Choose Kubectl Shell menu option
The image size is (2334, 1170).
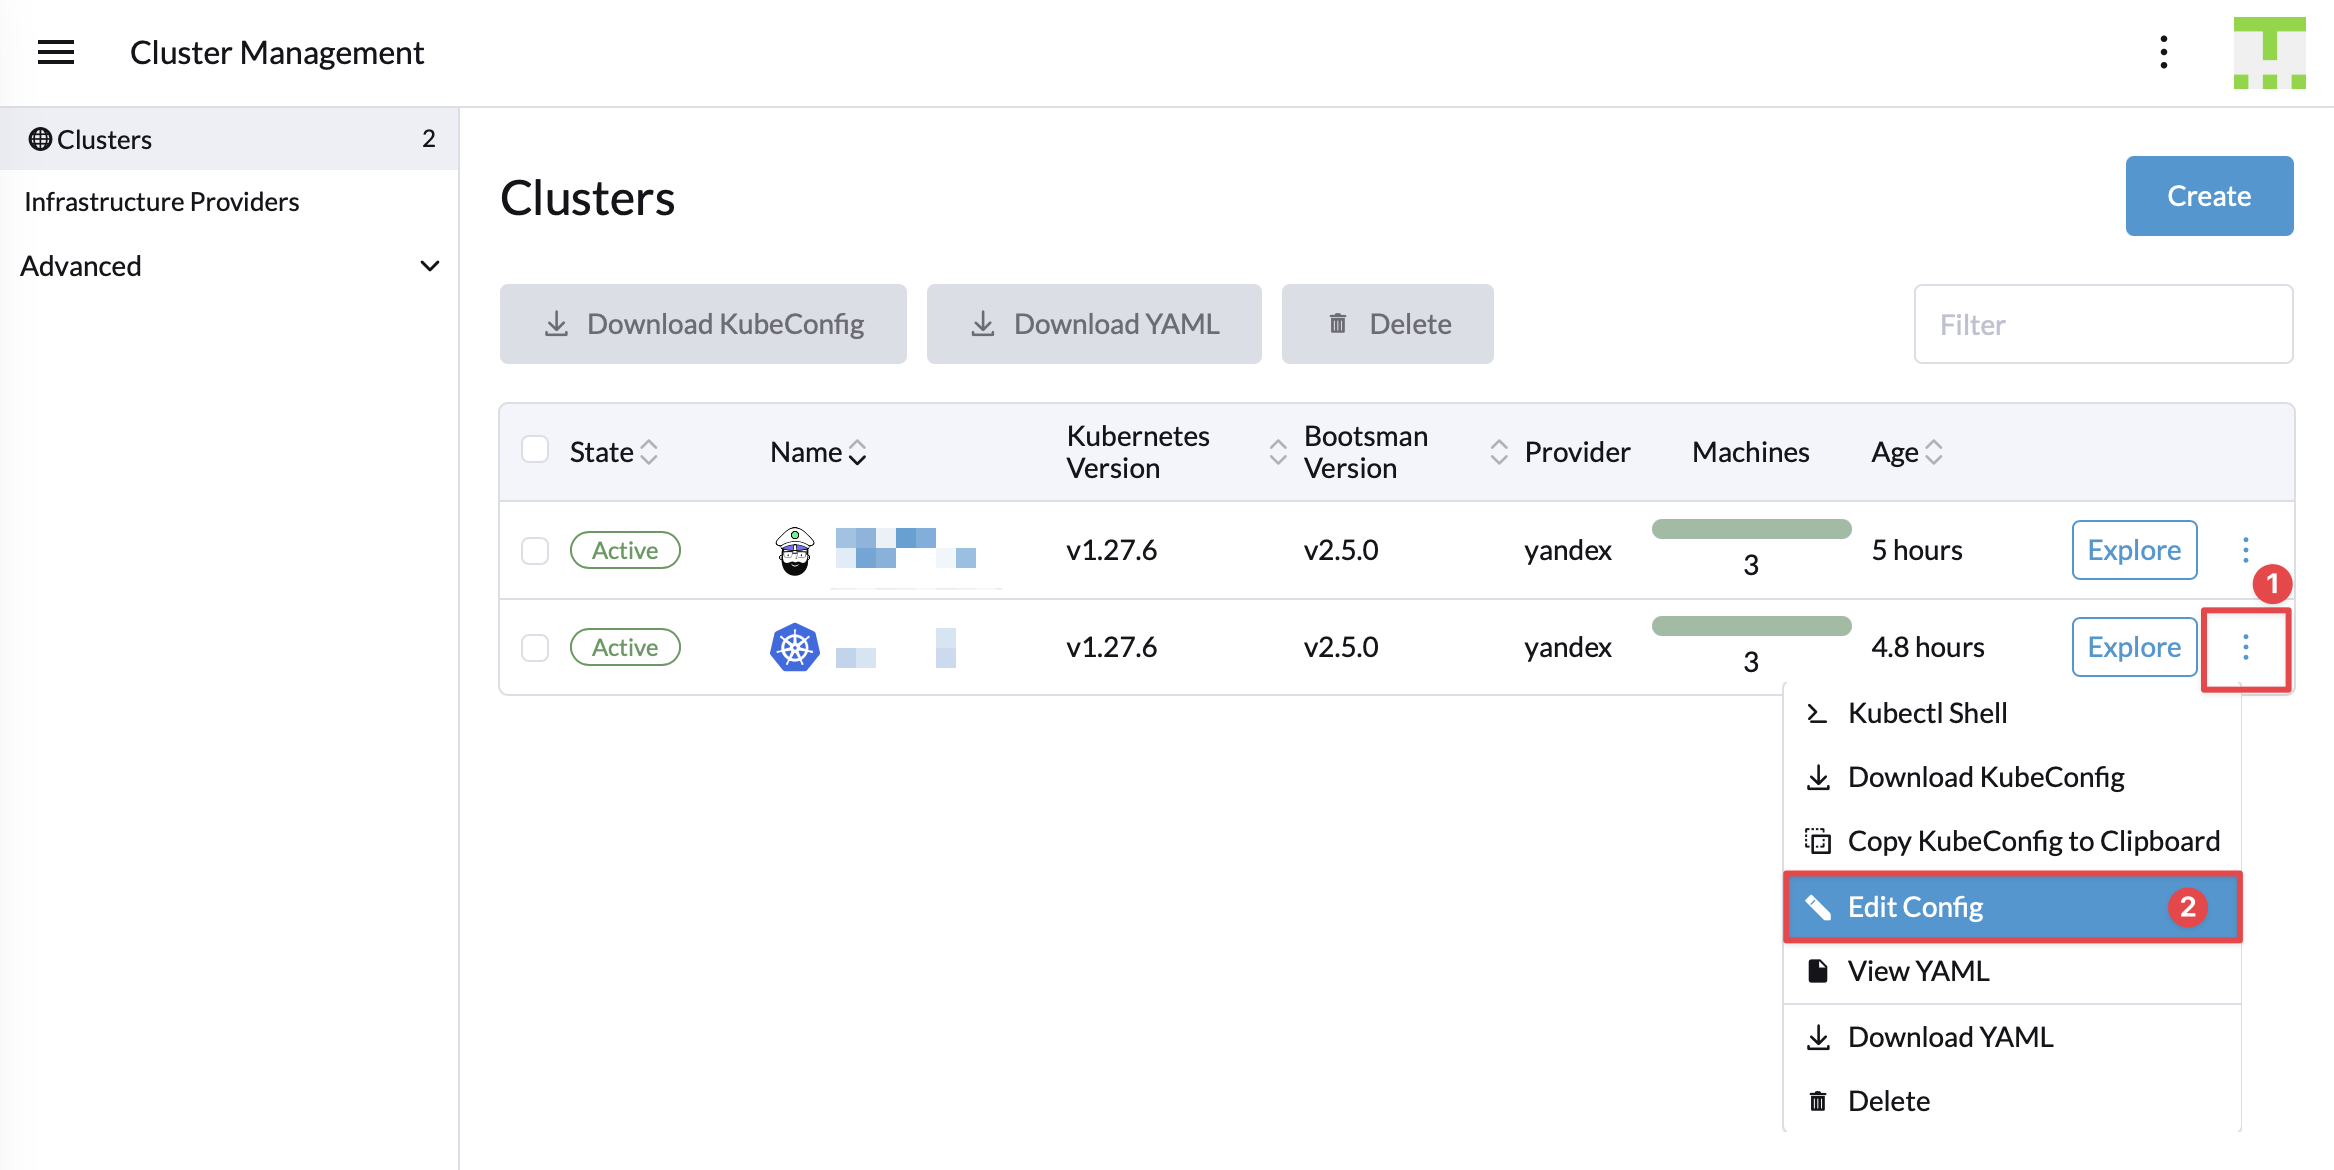(1926, 713)
